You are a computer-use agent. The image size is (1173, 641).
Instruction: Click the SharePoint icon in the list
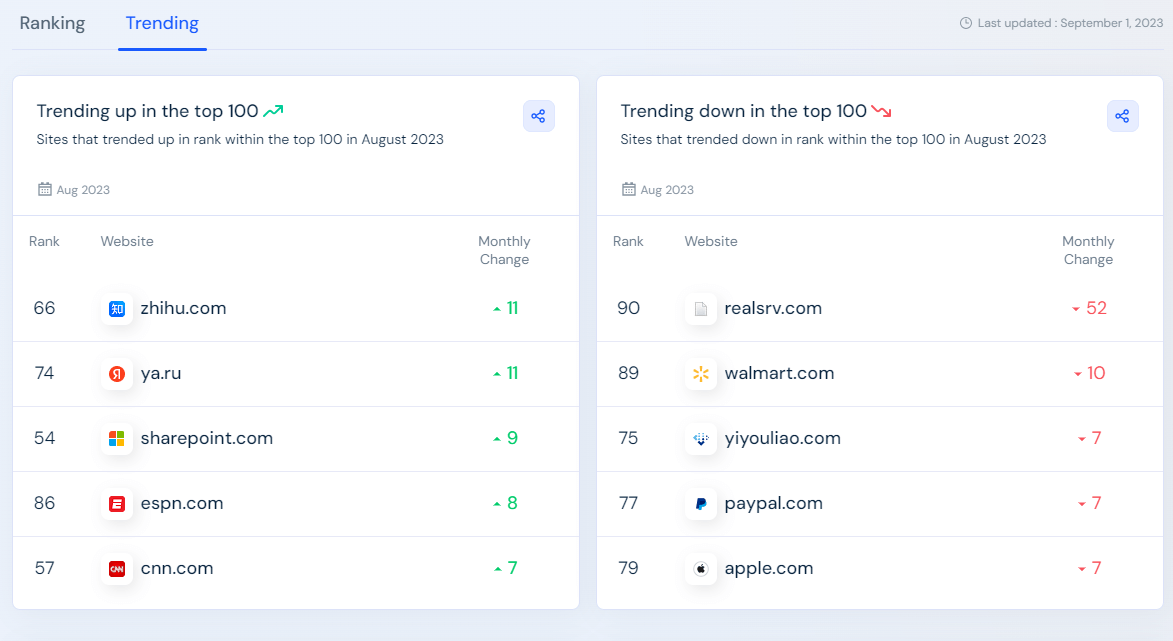pyautogui.click(x=117, y=438)
